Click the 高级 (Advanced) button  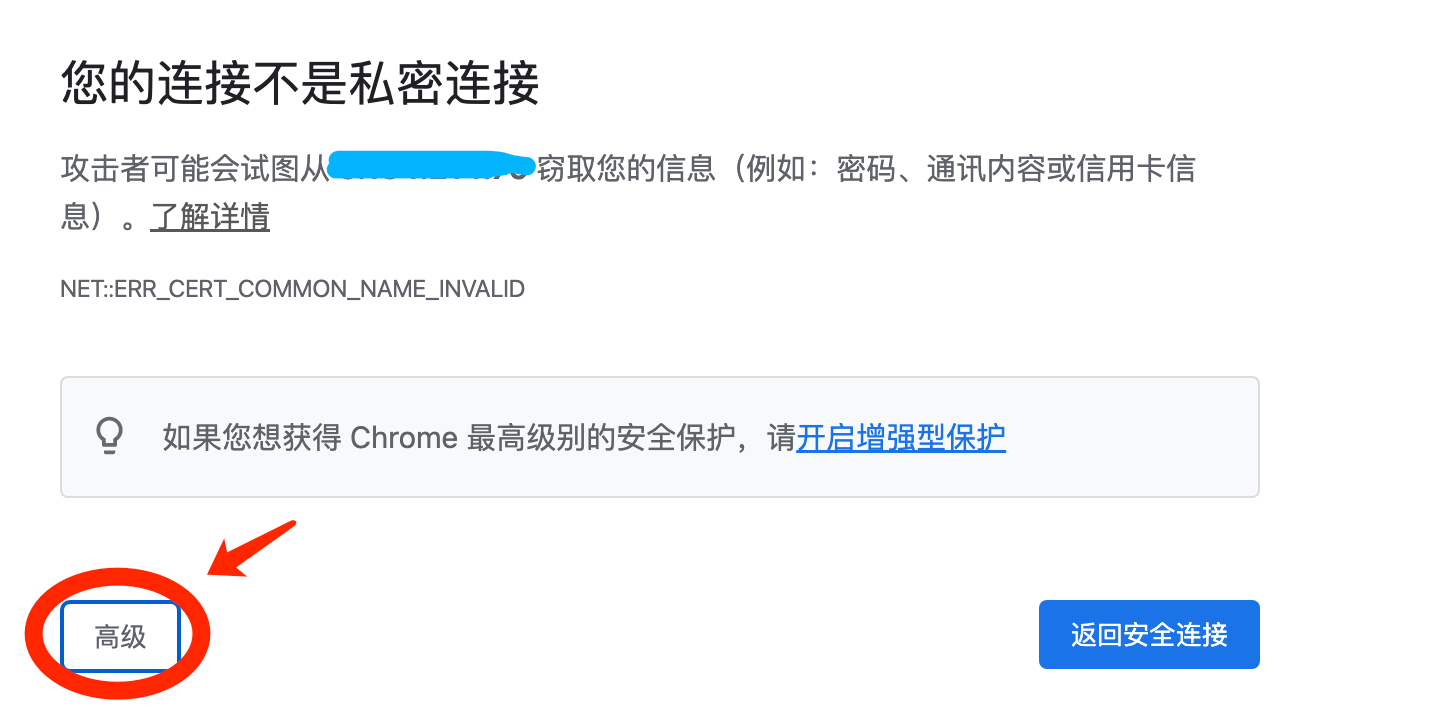coord(120,636)
